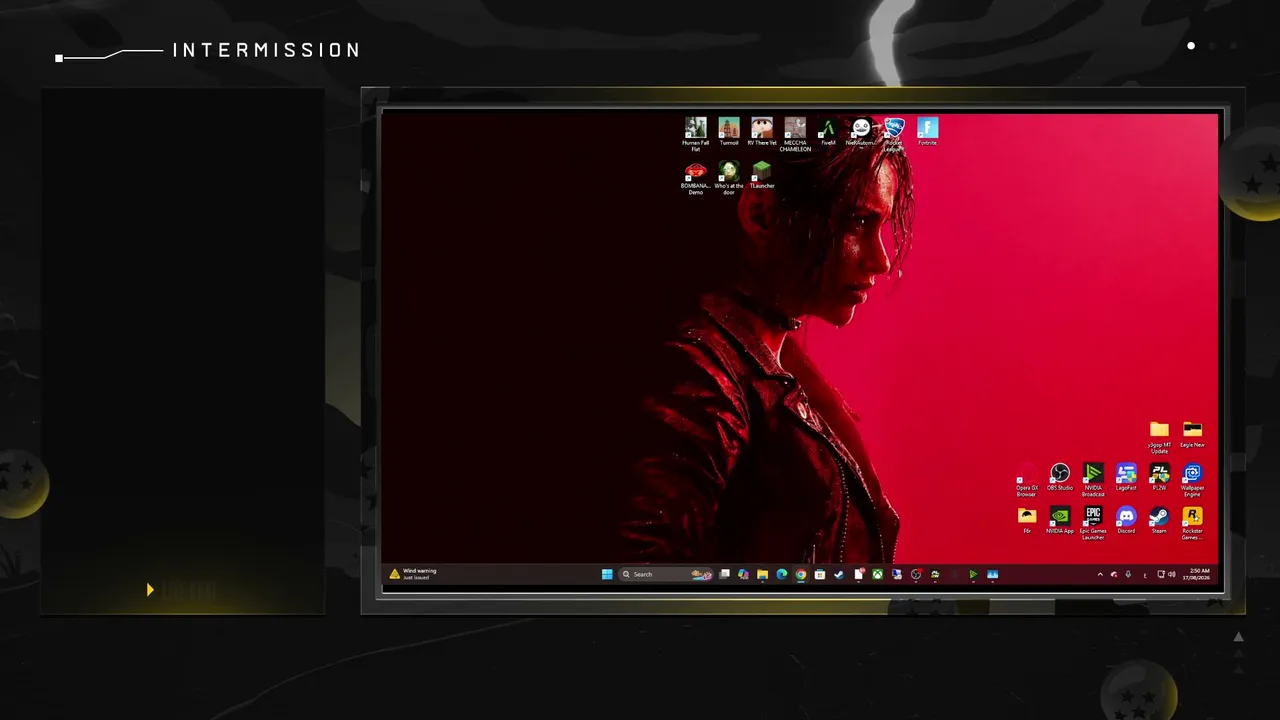Open Microsoft Edge from the taskbar
The image size is (1280, 720).
(781, 574)
